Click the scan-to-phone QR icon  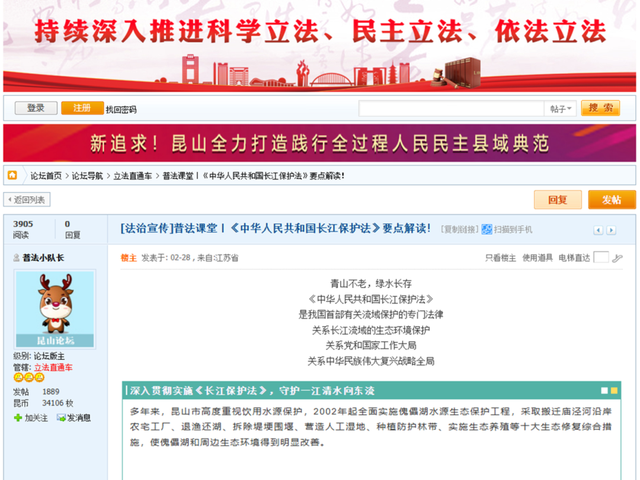coord(487,229)
